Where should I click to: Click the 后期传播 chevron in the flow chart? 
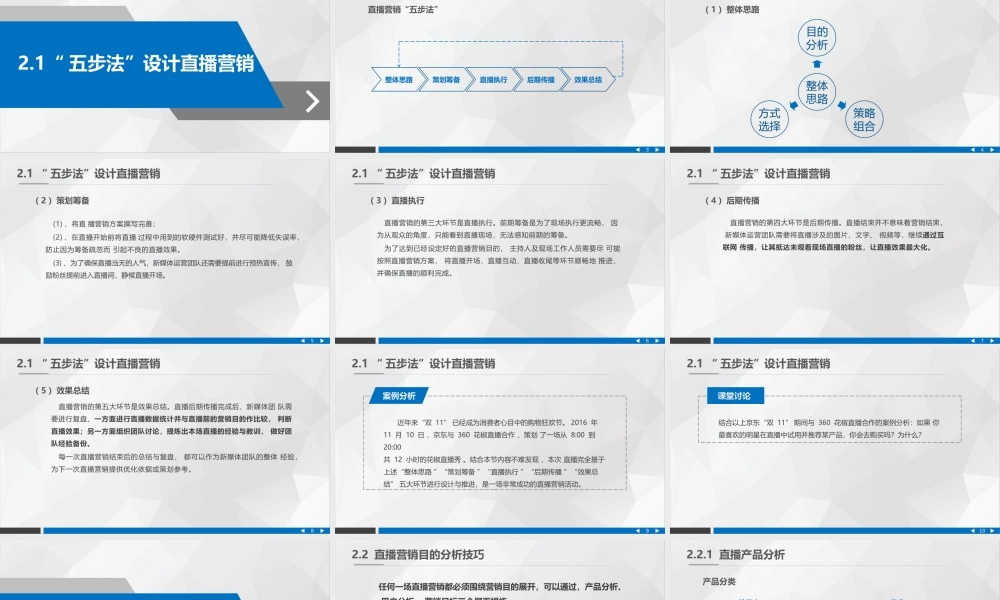tap(541, 79)
